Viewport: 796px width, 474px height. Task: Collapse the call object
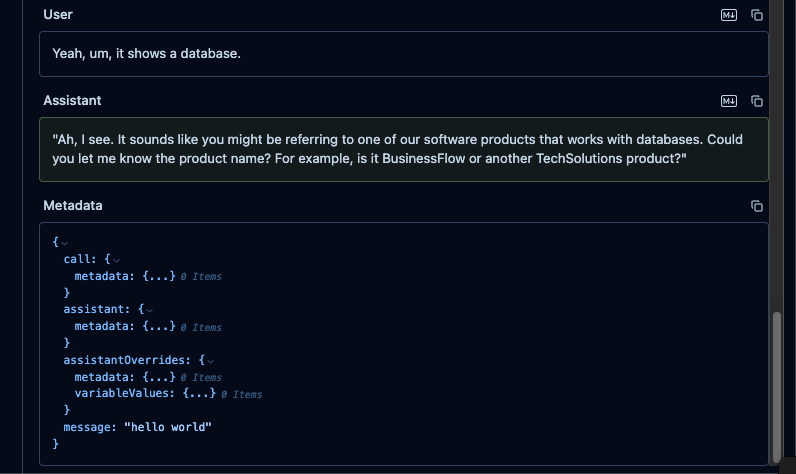click(116, 260)
